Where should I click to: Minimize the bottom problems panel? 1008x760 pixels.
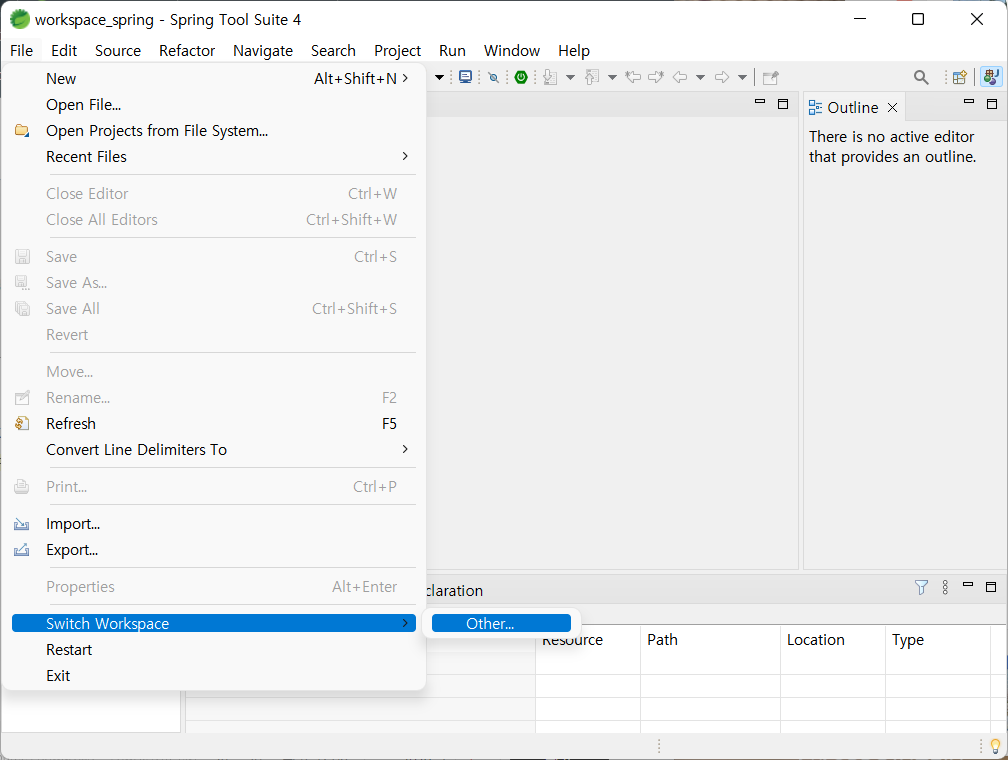pos(968,584)
